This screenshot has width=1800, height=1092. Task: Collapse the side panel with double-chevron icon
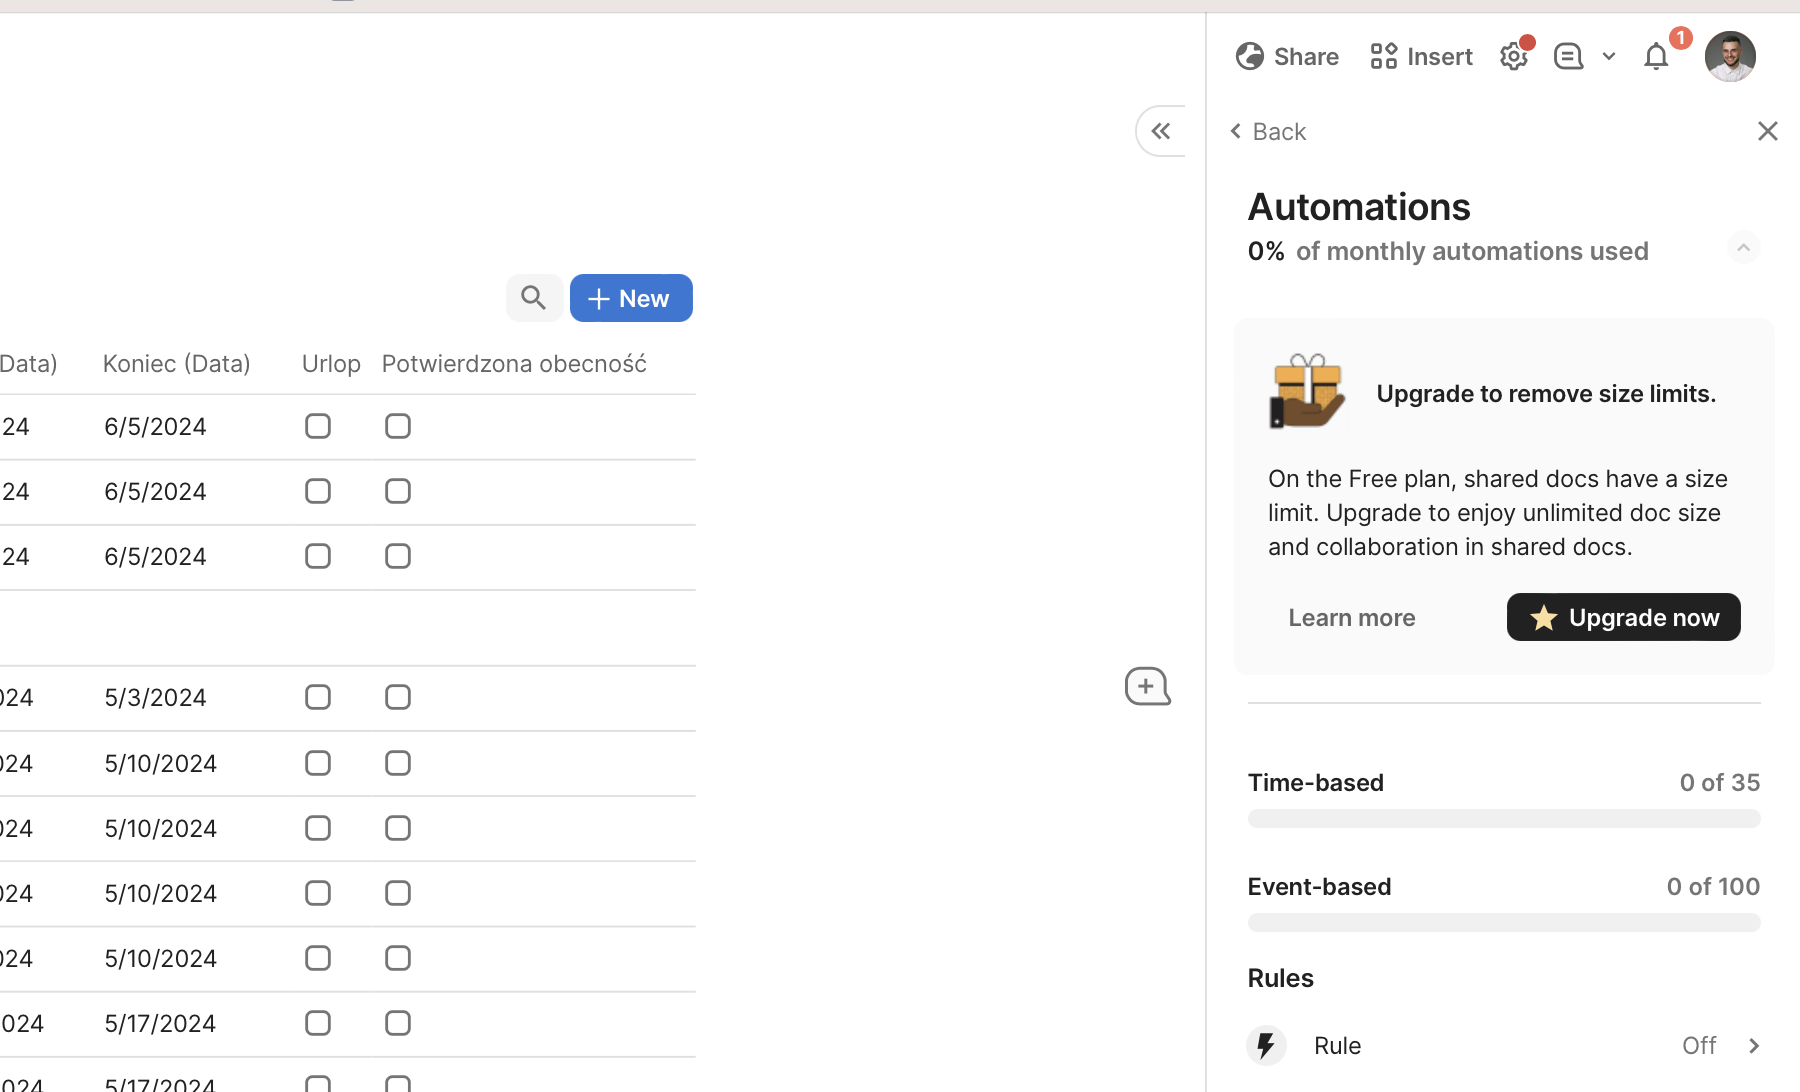coord(1160,131)
